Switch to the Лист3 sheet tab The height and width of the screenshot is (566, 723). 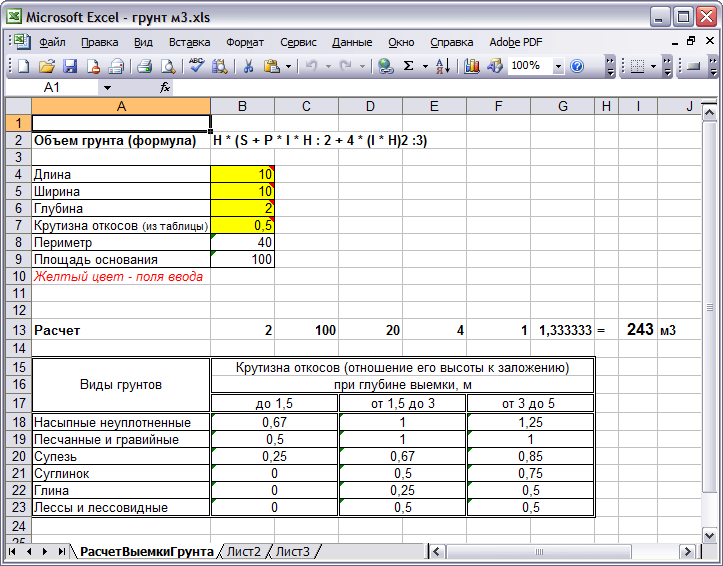click(x=292, y=551)
